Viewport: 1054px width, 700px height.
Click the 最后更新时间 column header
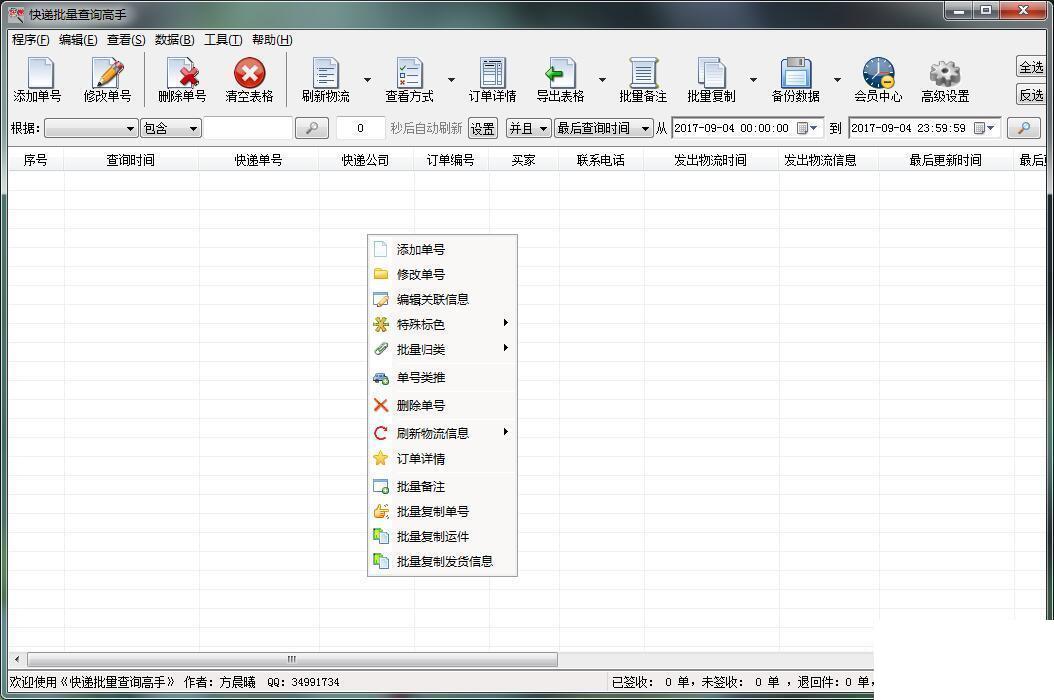[x=946, y=160]
